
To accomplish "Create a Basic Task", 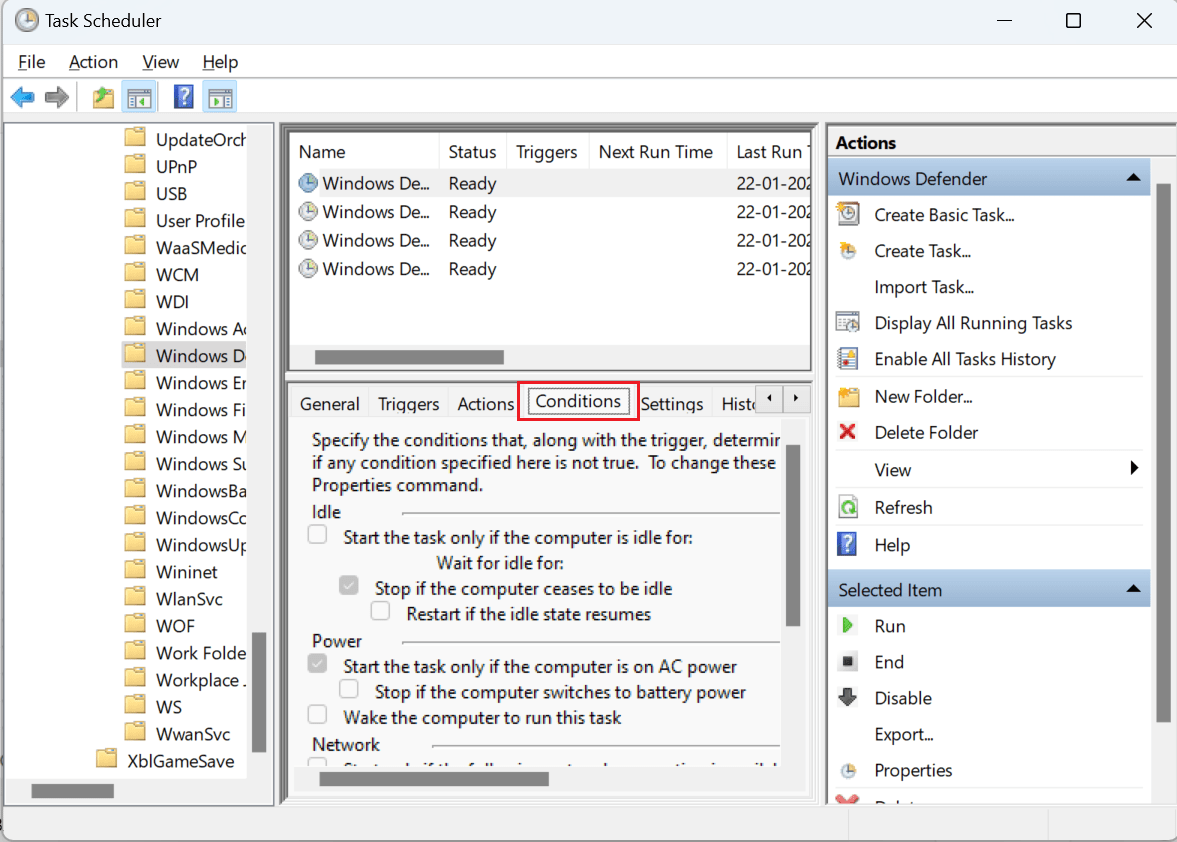I will click(x=943, y=214).
